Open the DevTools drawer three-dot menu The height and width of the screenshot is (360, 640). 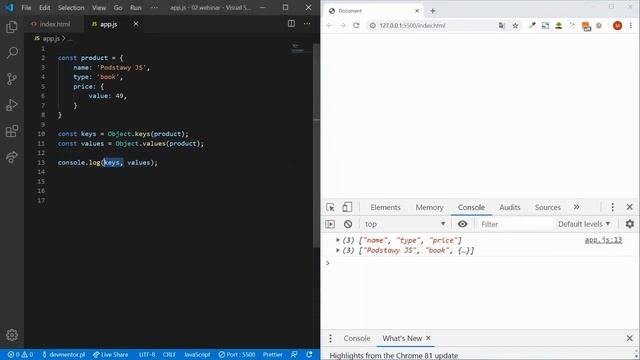coord(330,338)
